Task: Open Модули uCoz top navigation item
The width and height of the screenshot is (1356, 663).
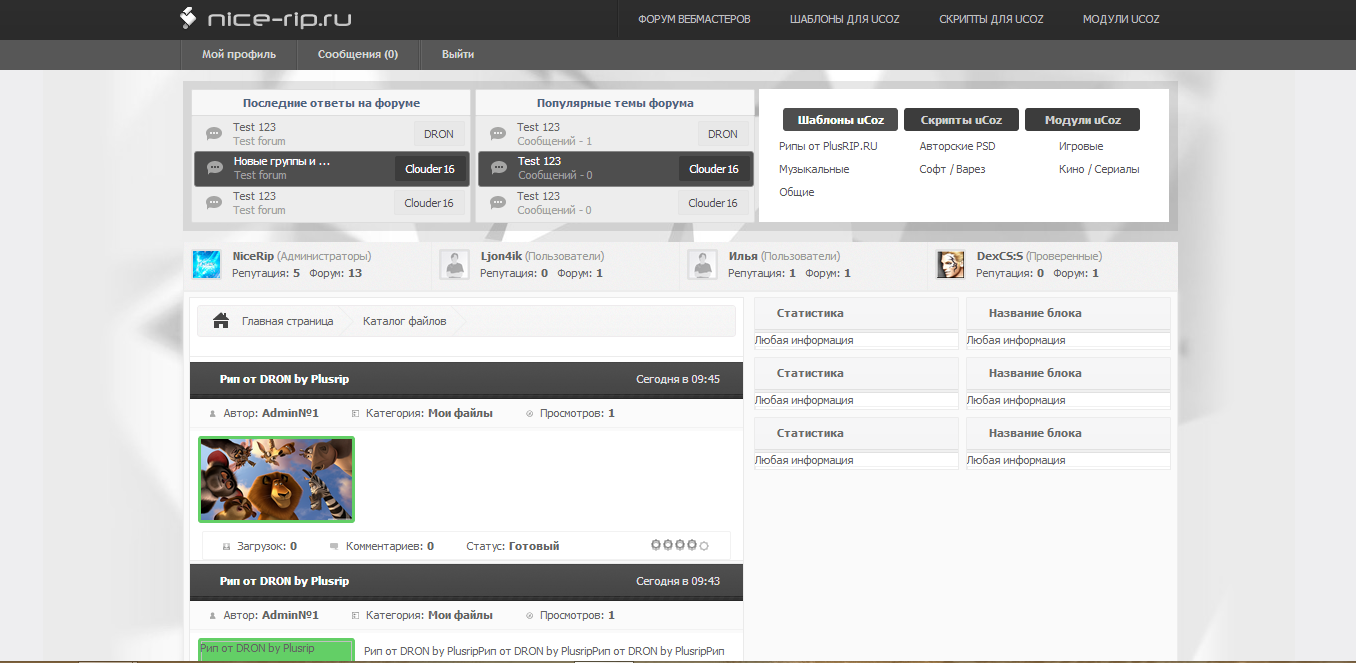Action: click(x=1121, y=19)
